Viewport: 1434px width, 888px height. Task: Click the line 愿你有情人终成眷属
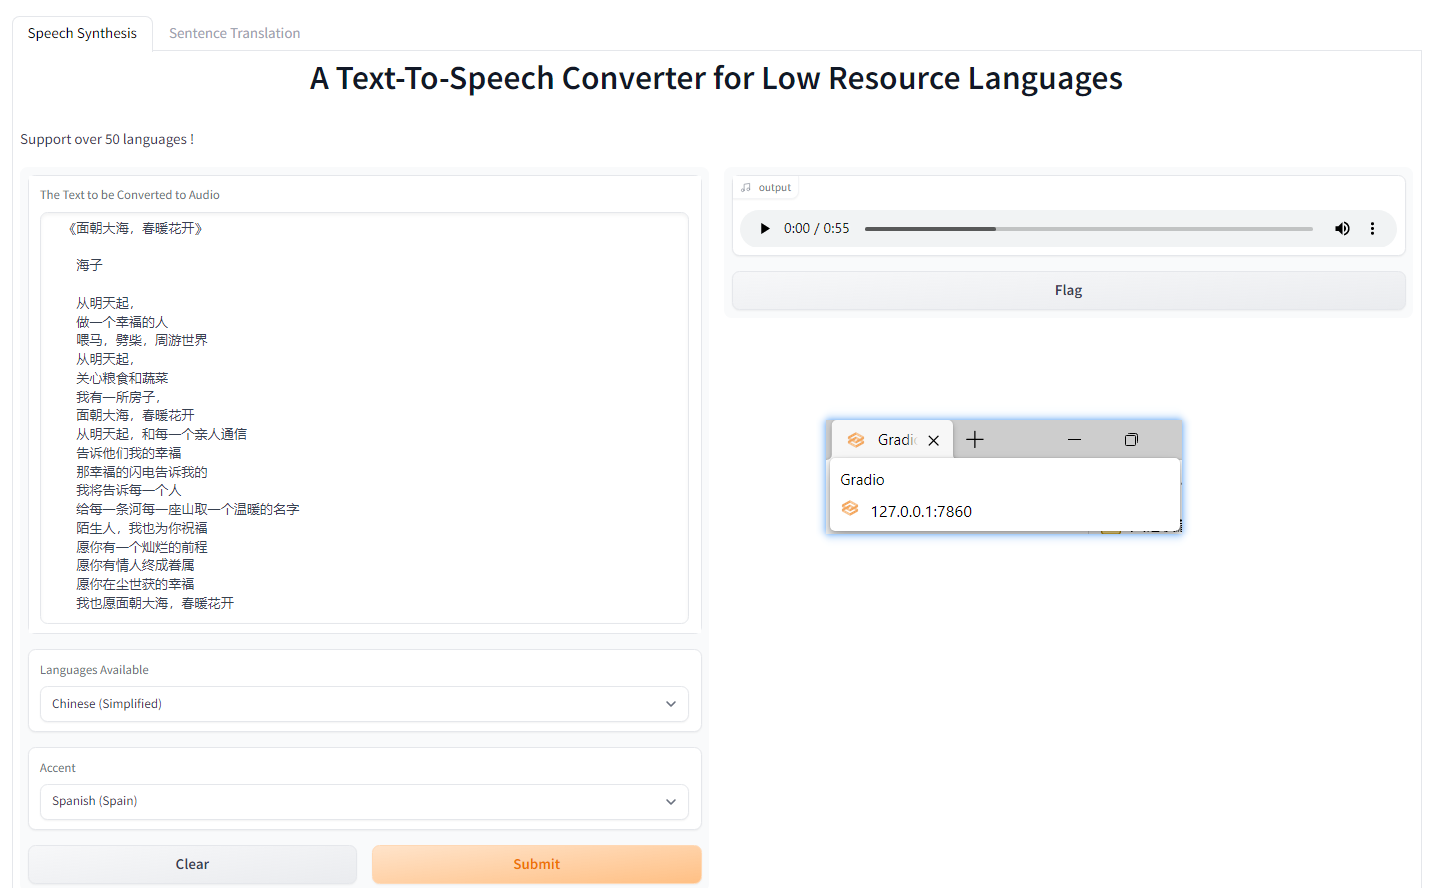[135, 565]
